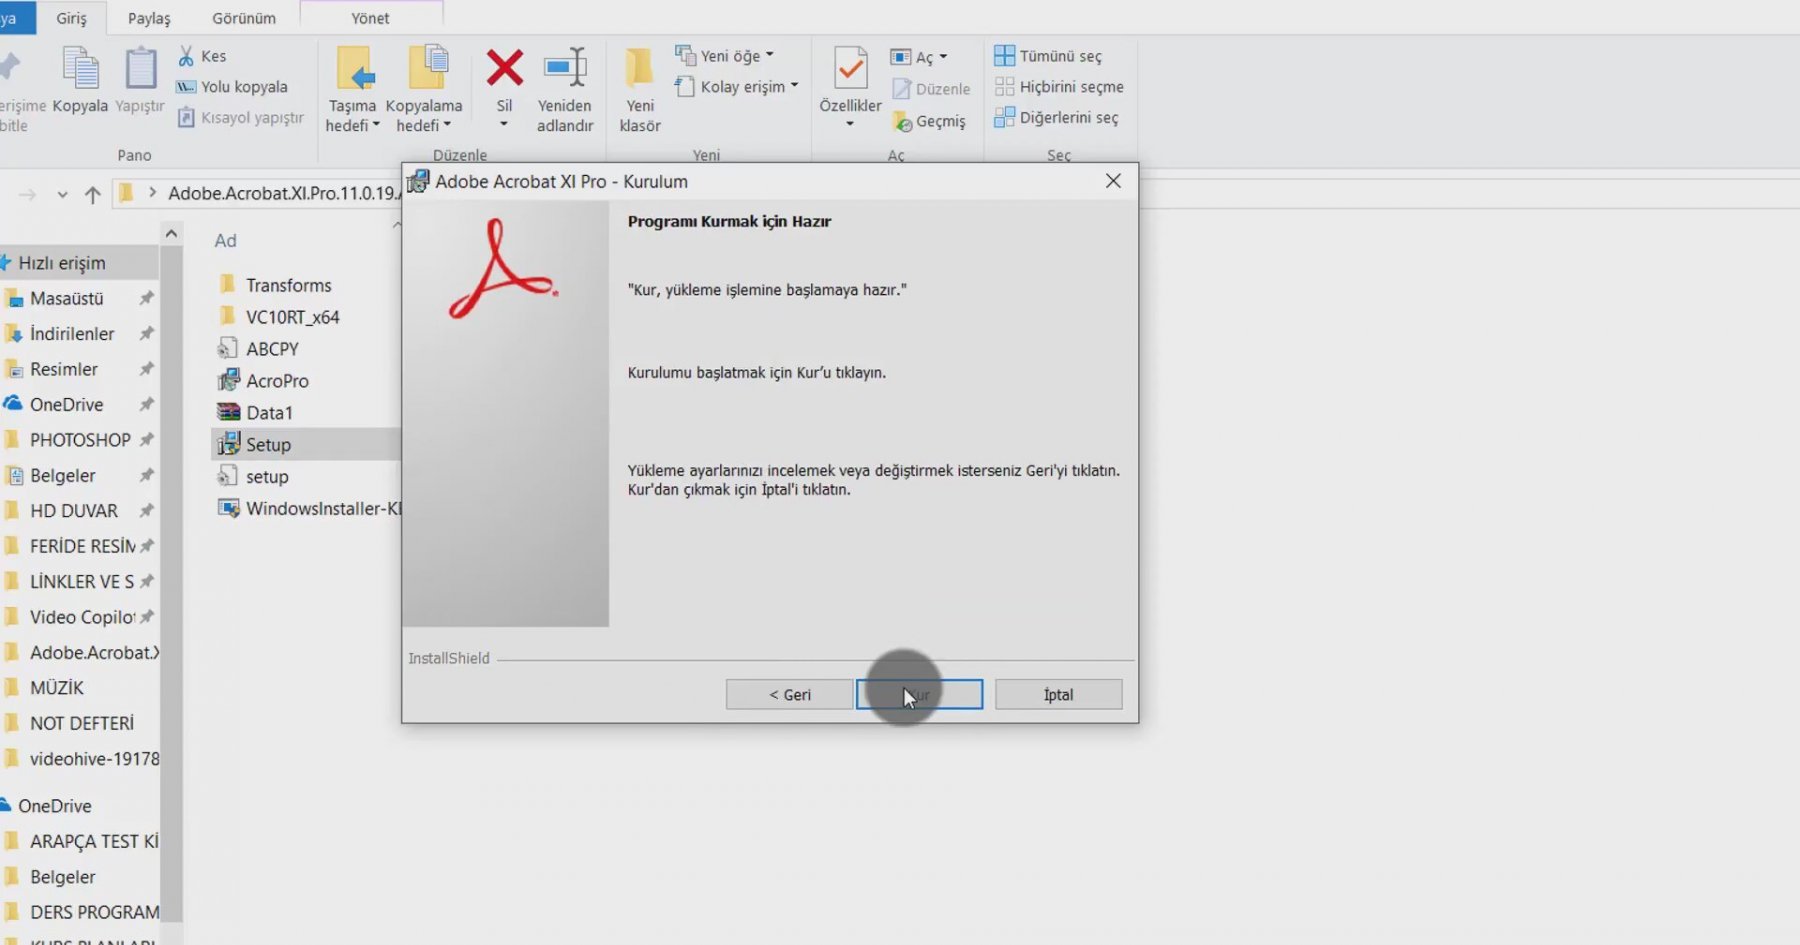Open the Aç dropdown in ribbon

coord(919,57)
